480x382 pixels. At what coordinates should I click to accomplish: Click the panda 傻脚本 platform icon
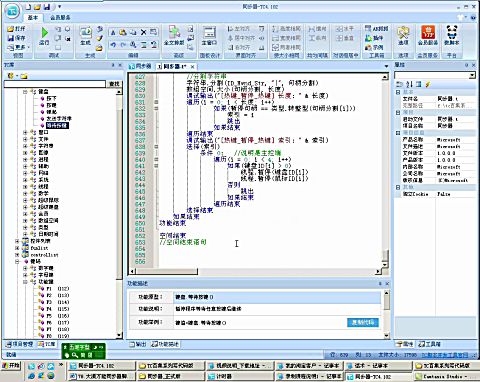pos(452,32)
